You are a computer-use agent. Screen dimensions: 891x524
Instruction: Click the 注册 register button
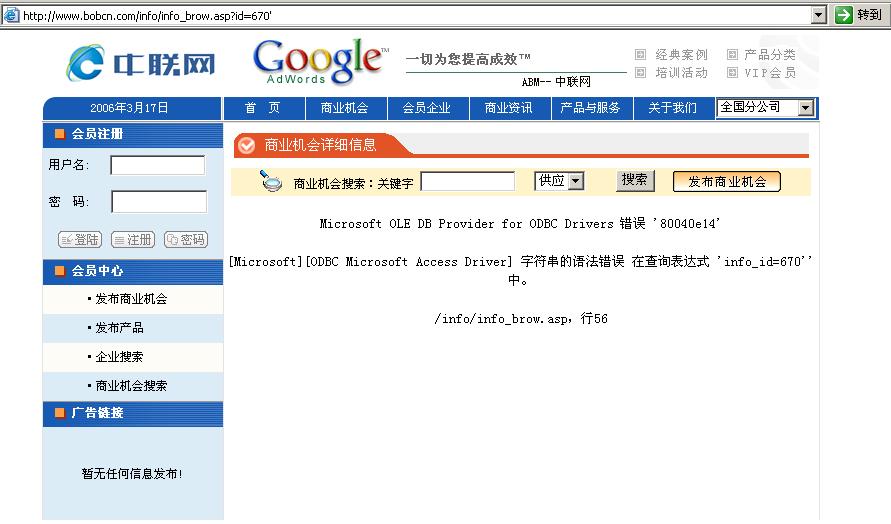tap(133, 240)
